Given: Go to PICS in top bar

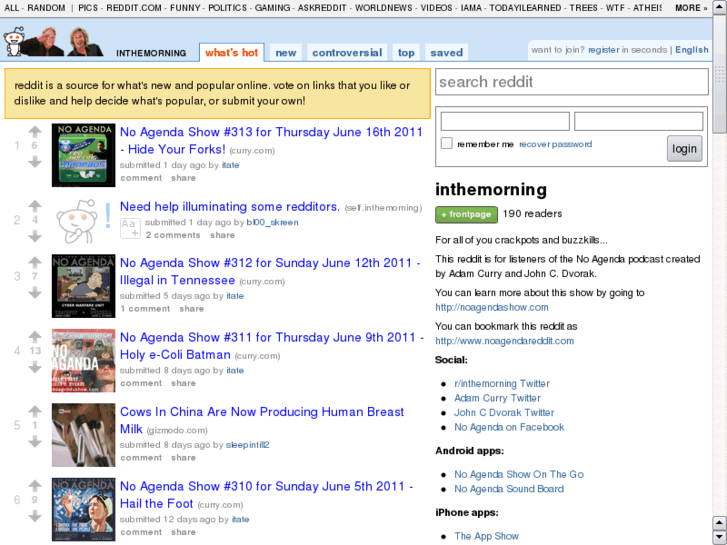Looking at the screenshot, I should (x=88, y=8).
